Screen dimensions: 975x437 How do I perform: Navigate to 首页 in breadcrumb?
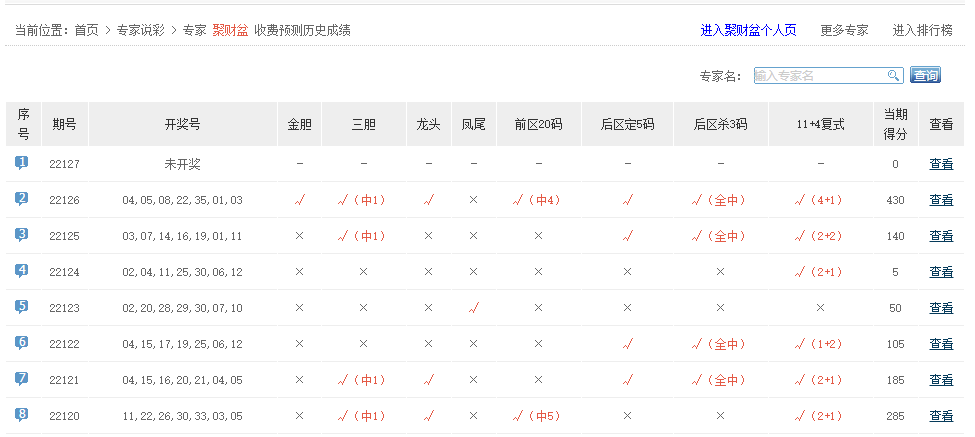86,31
